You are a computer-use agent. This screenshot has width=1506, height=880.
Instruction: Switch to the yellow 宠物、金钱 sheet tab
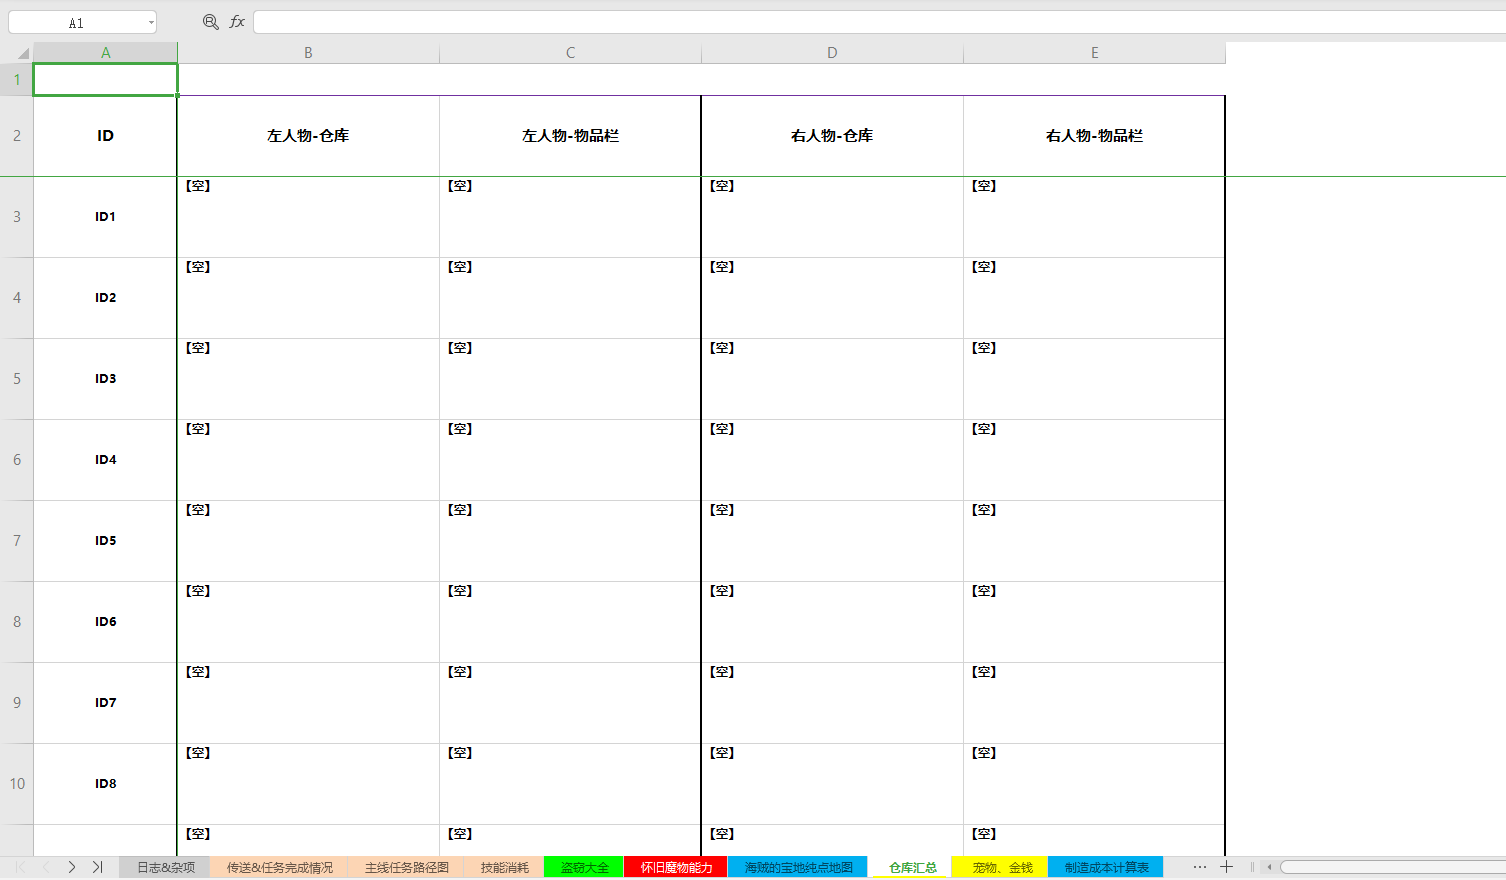point(1002,867)
